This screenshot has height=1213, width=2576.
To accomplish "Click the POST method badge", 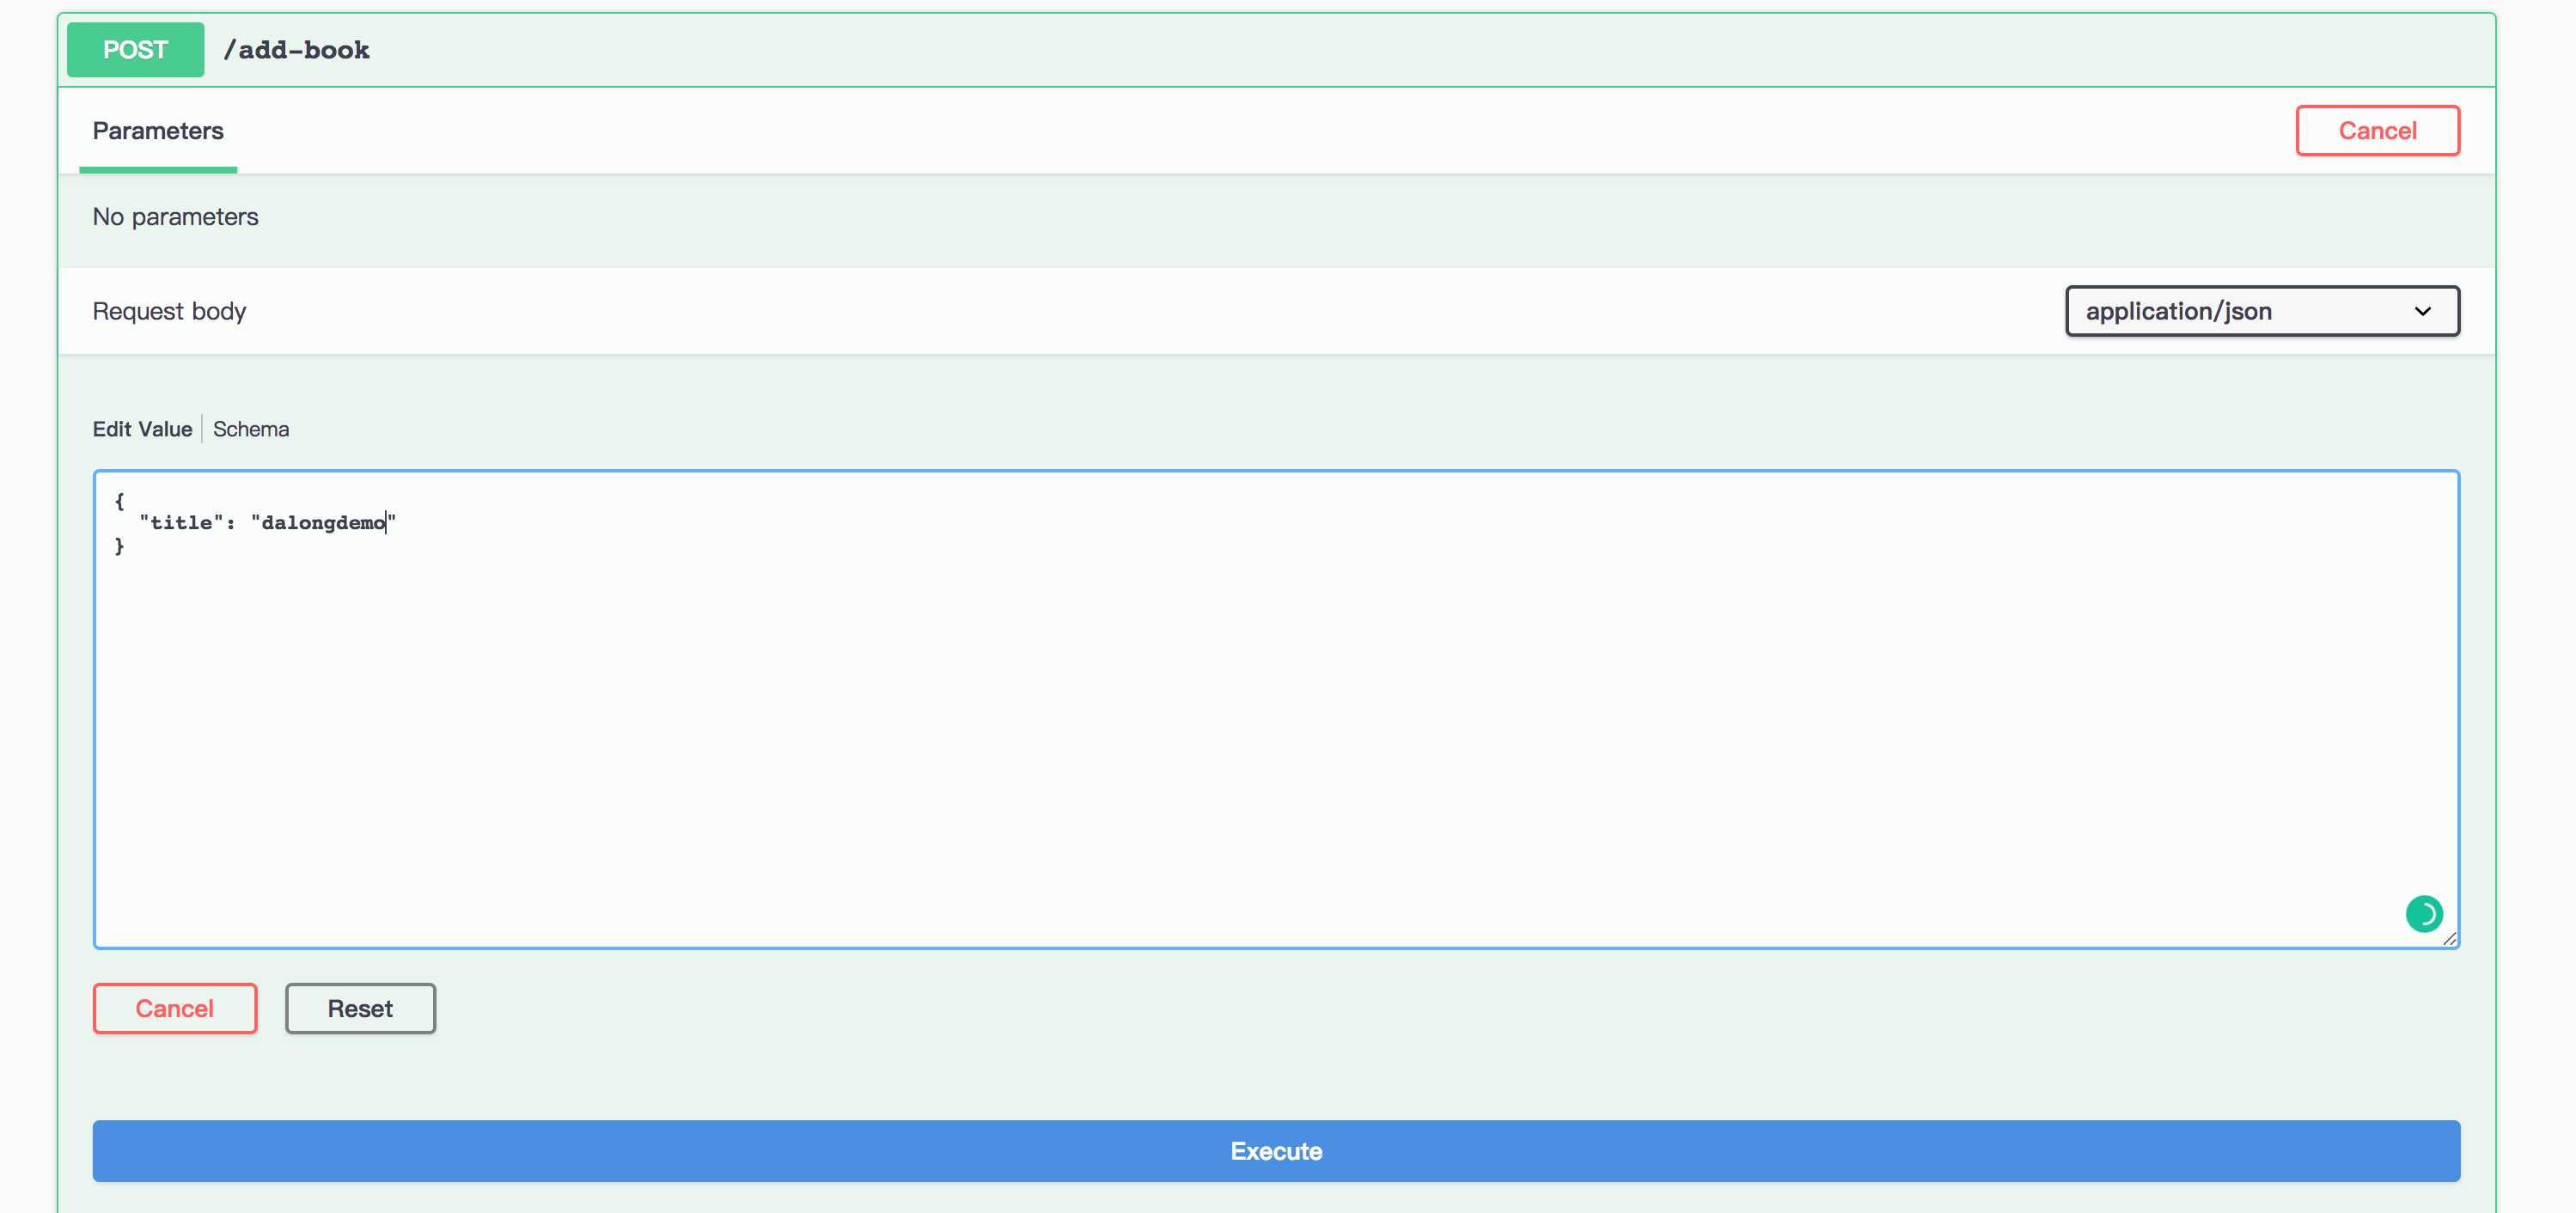I will click(x=135, y=49).
